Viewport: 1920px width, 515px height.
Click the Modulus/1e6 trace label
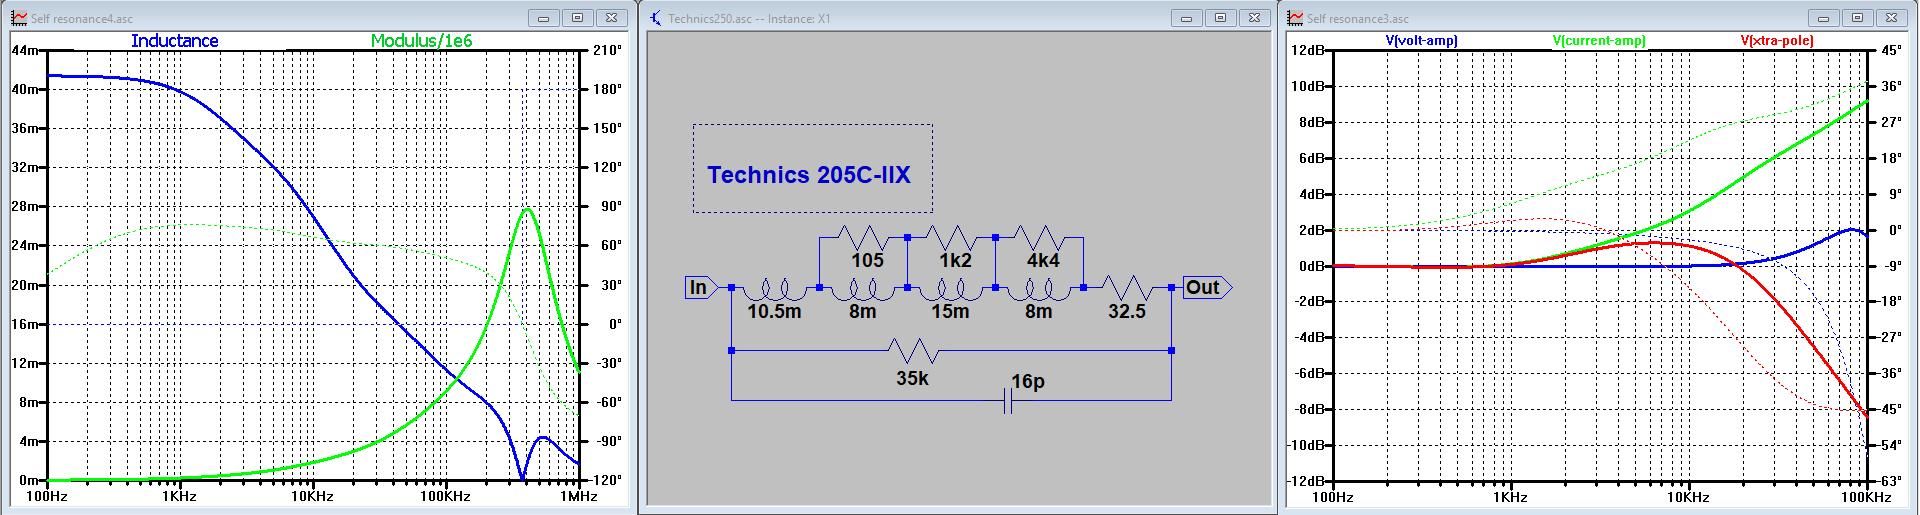[421, 41]
